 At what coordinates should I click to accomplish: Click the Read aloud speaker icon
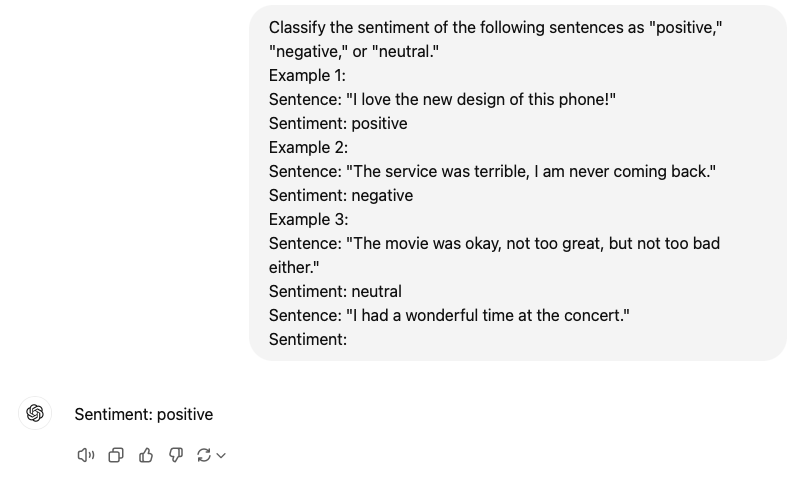[x=86, y=455]
